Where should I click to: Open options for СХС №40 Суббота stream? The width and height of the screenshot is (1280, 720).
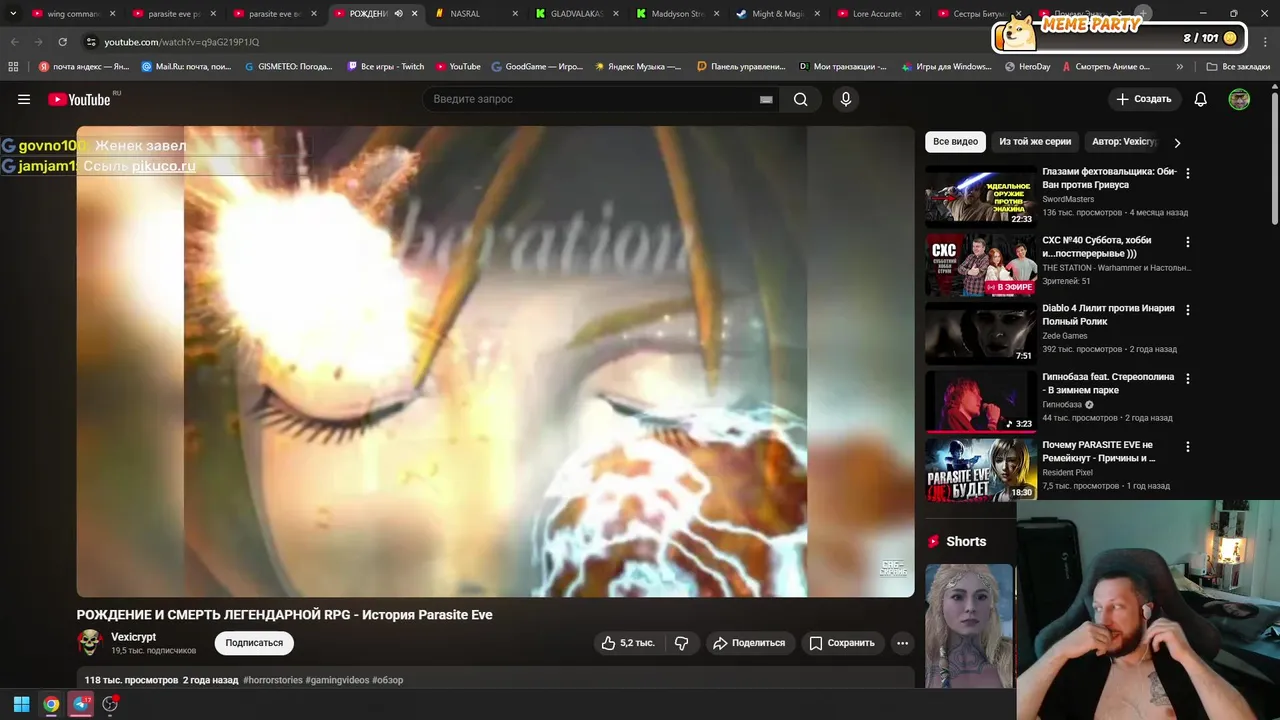(1188, 242)
